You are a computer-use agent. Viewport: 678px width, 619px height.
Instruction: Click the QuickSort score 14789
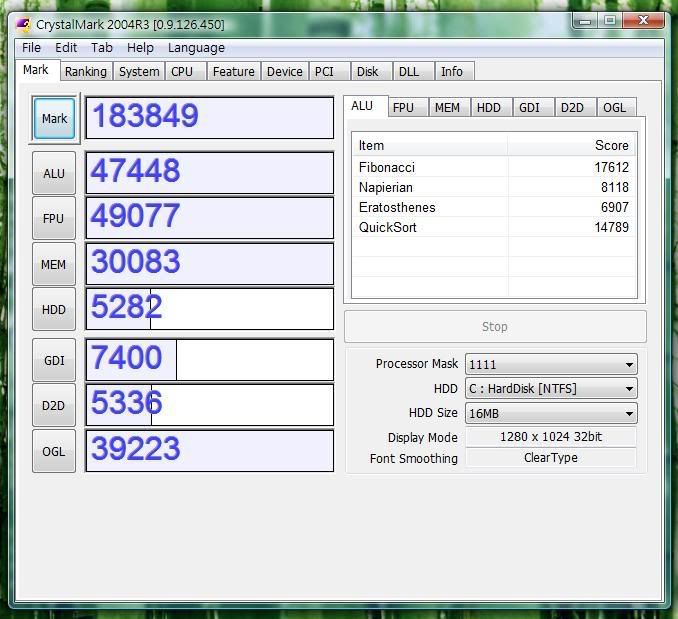[611, 227]
